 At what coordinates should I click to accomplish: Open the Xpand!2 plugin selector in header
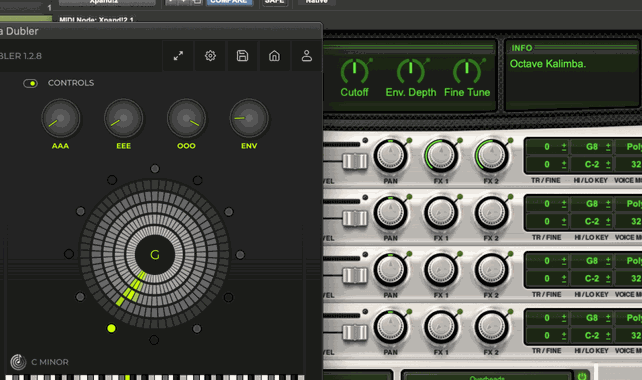point(107,2)
